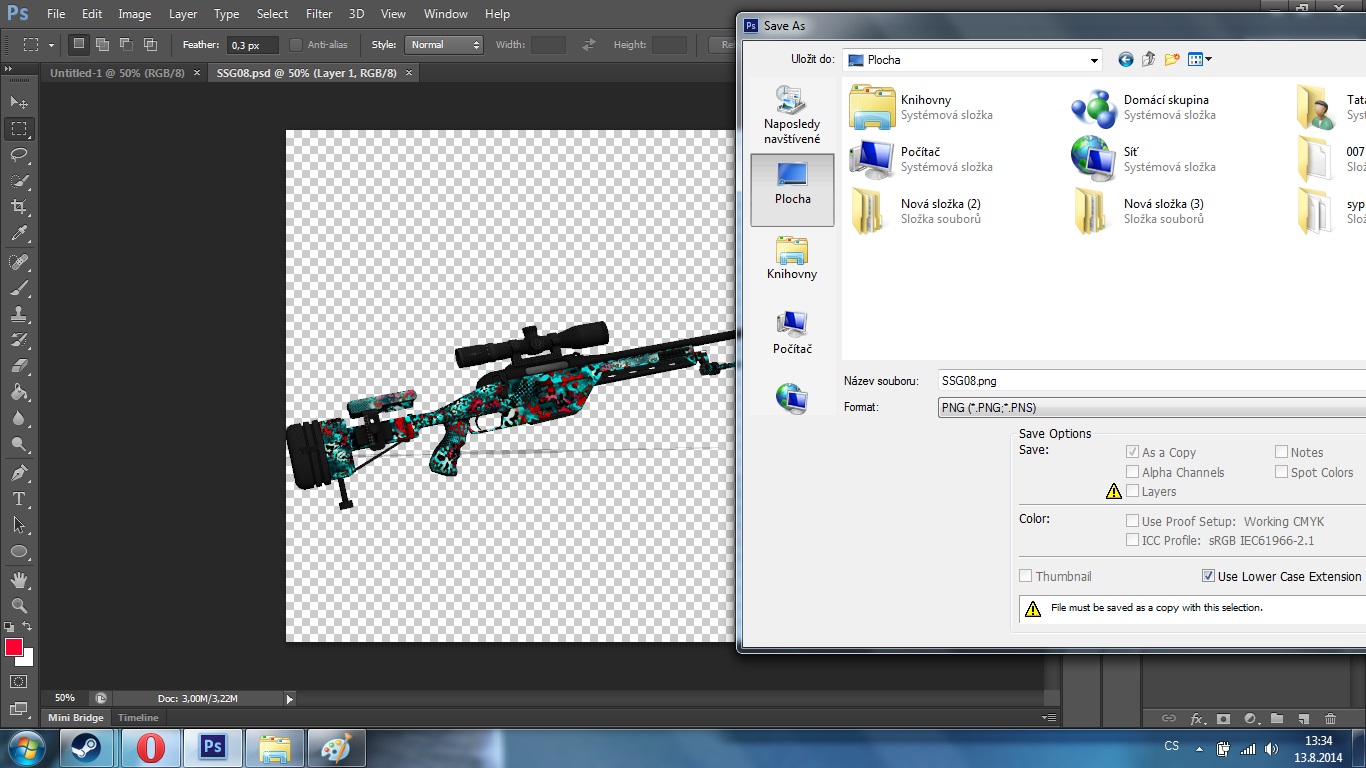Image resolution: width=1366 pixels, height=768 pixels.
Task: Select the Clone Stamp tool
Action: click(x=19, y=314)
